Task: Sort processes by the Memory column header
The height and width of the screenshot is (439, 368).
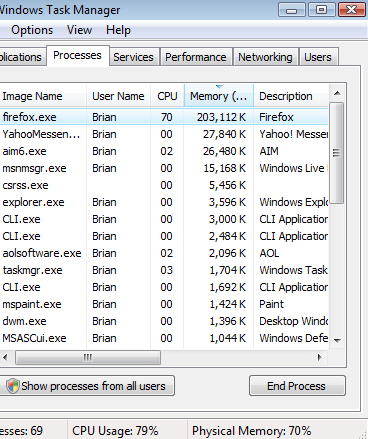Action: [219, 96]
